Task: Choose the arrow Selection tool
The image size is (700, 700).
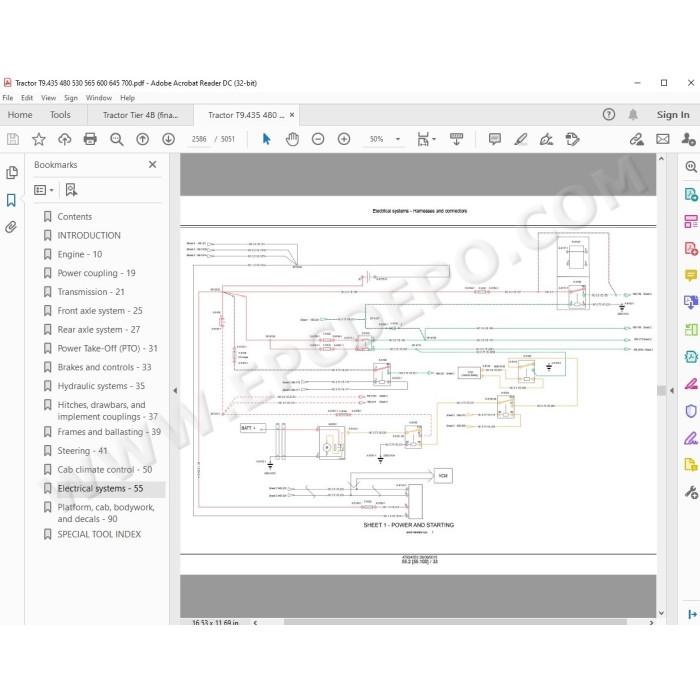Action: click(x=267, y=139)
